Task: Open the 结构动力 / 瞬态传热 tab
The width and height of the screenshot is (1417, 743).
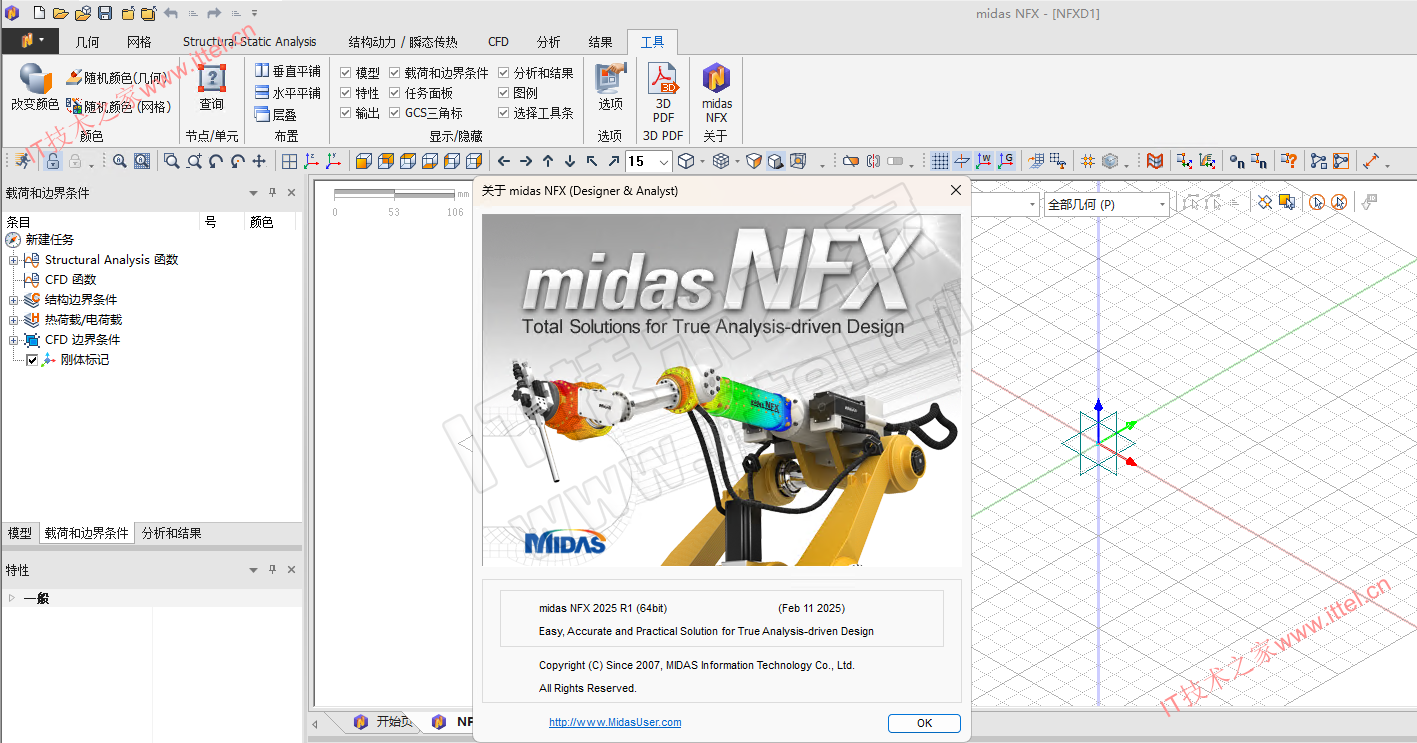Action: point(403,42)
